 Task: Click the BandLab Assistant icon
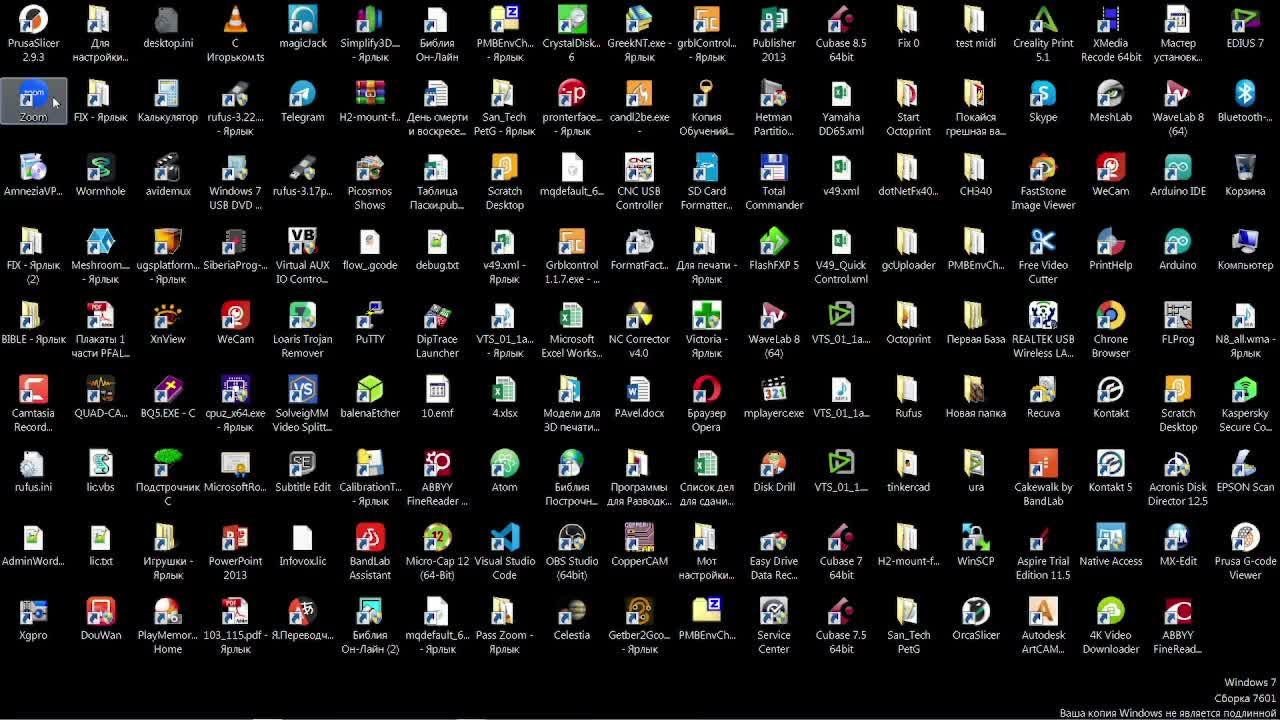pos(370,537)
